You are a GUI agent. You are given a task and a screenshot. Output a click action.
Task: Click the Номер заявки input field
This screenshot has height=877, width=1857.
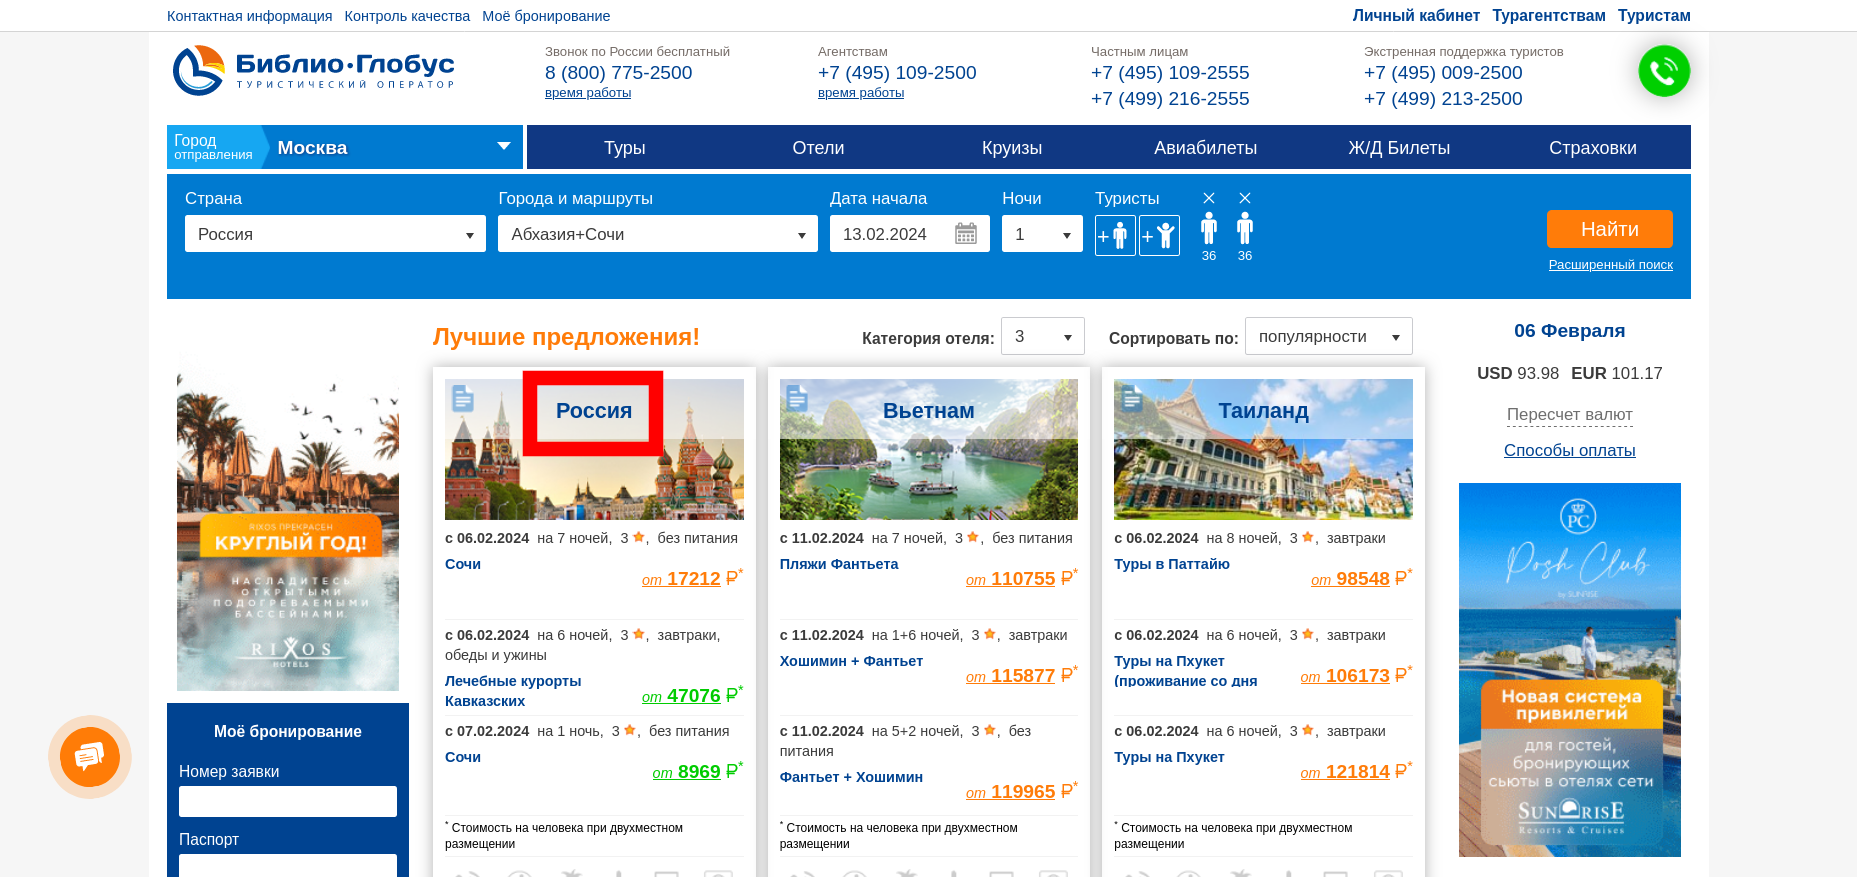[288, 801]
